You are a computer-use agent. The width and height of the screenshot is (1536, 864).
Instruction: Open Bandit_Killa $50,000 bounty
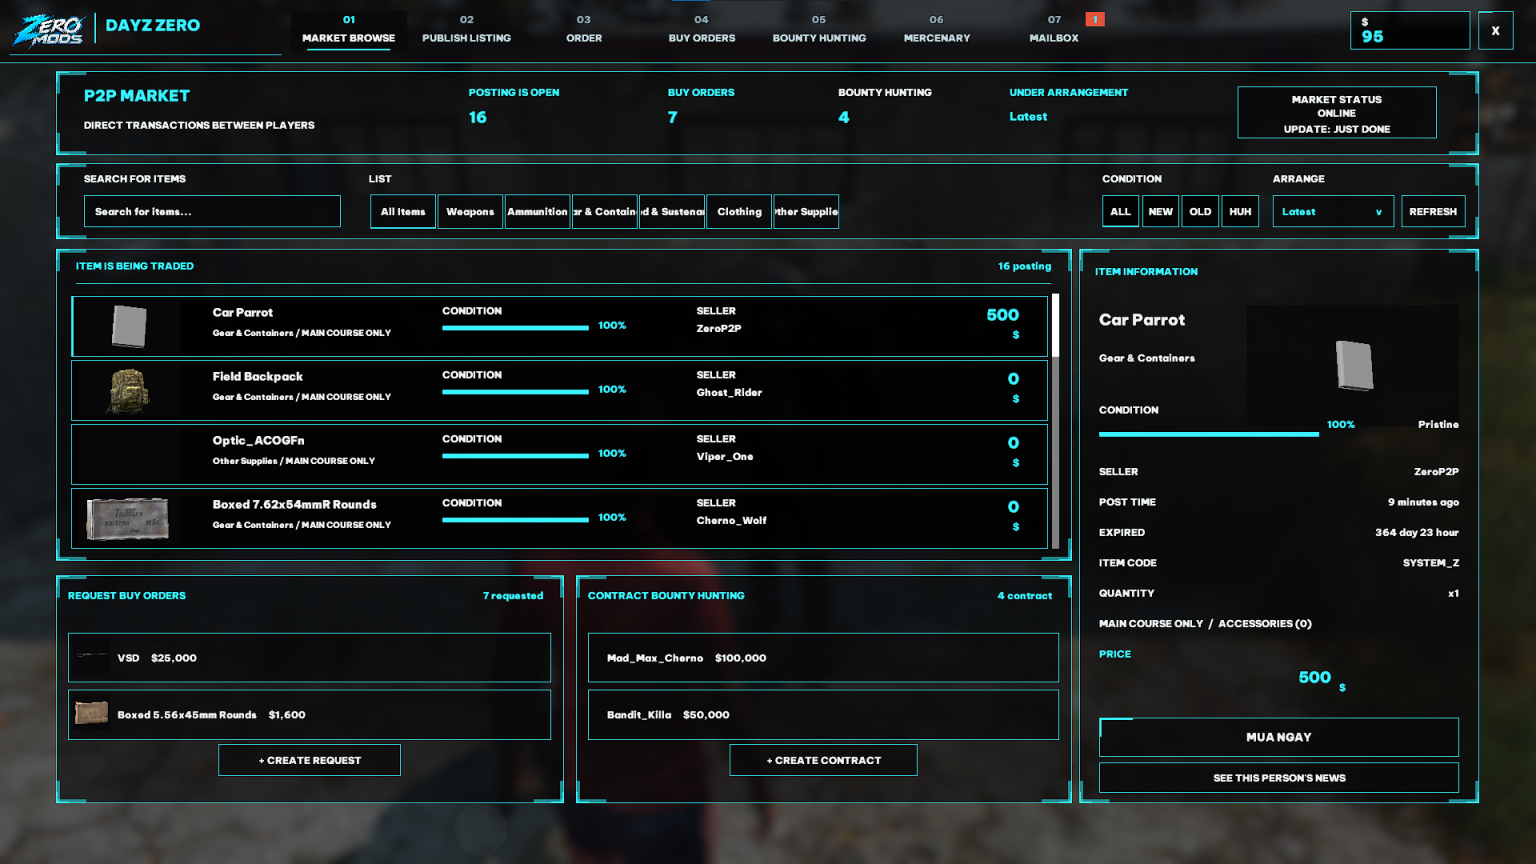[x=823, y=715]
